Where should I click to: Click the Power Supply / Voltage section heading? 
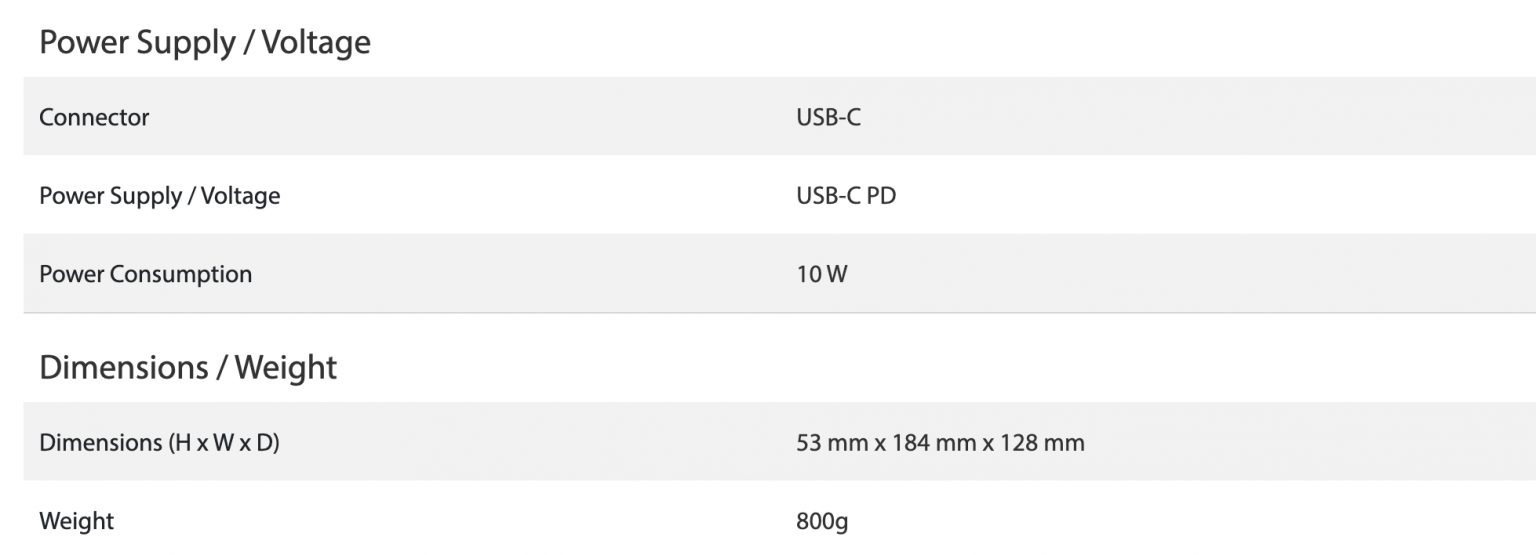tap(204, 42)
